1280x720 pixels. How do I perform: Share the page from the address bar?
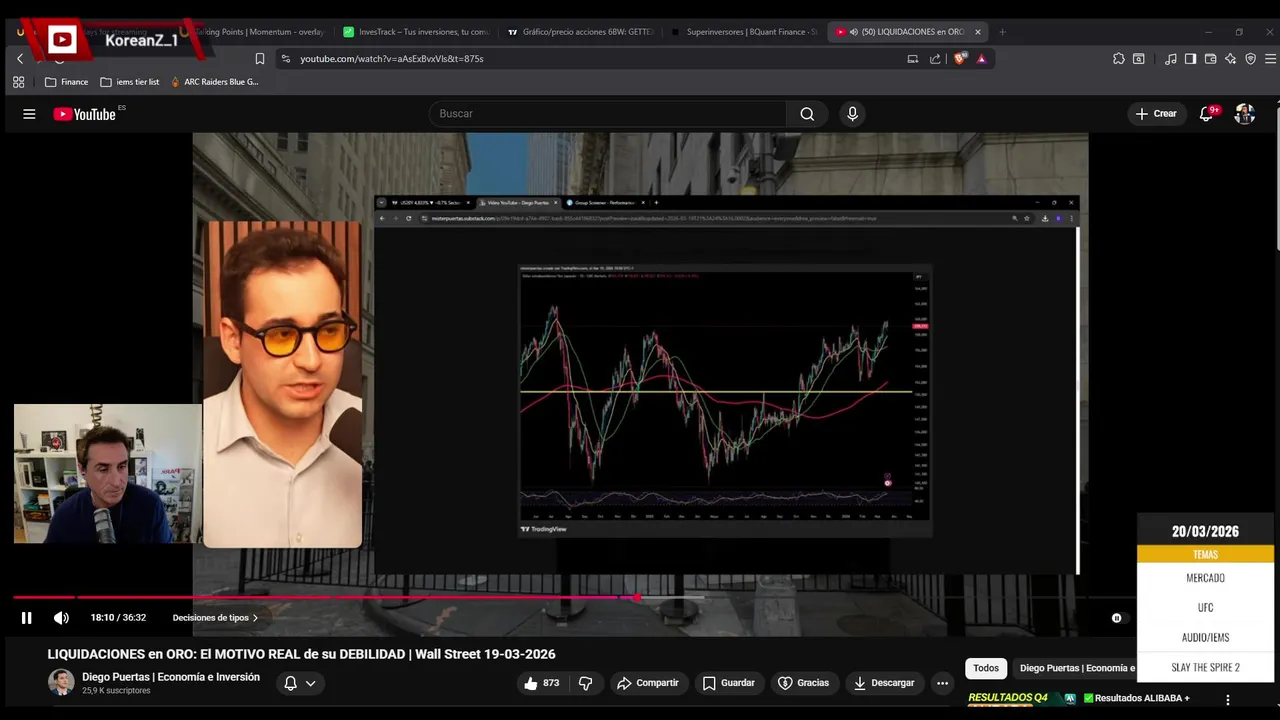tap(935, 59)
